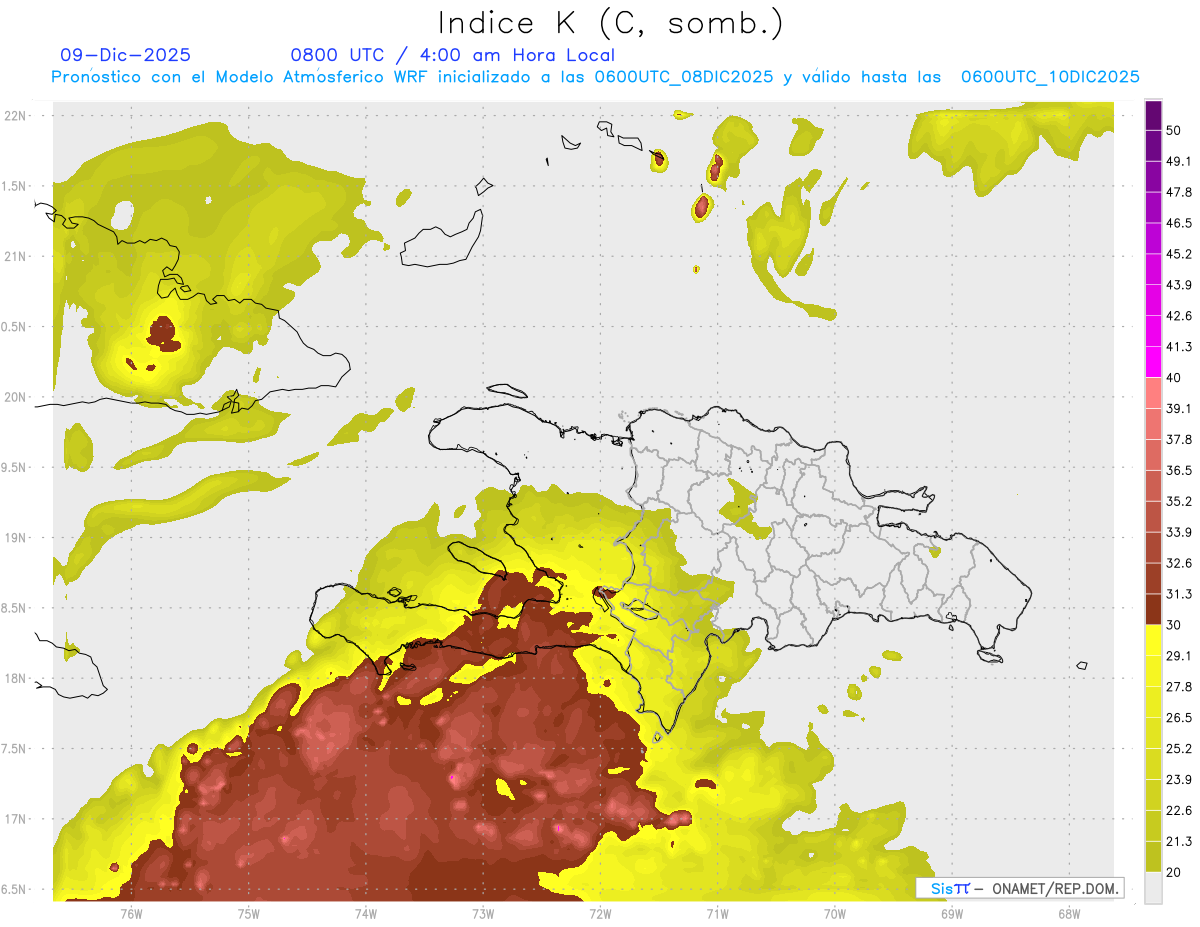Click the latitude label "1.5N"
The image size is (1200, 927).
point(15,187)
